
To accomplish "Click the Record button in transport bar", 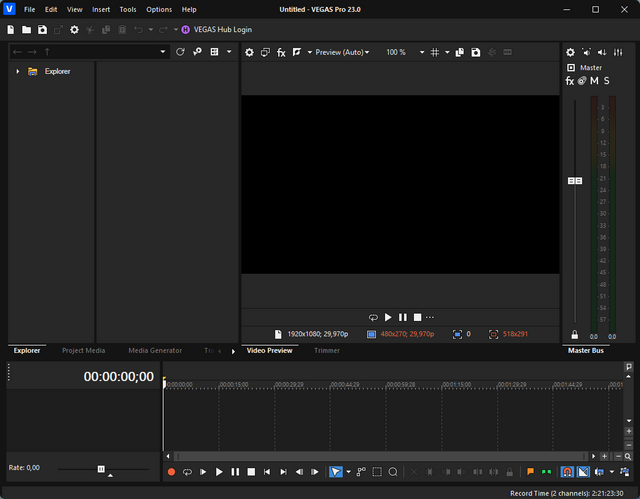I will point(171,472).
